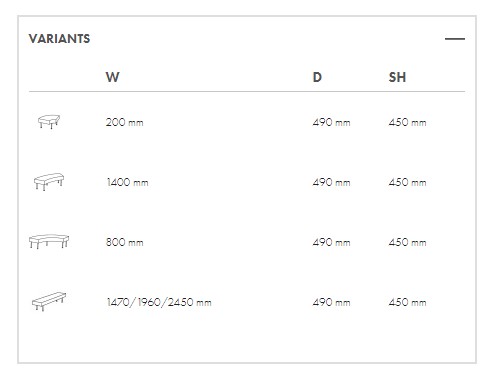Click the 1470/1960/2450 mm width value

point(159,302)
